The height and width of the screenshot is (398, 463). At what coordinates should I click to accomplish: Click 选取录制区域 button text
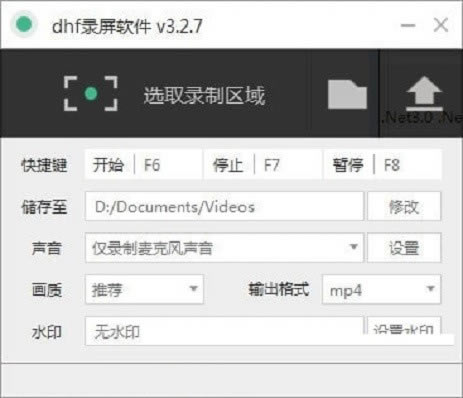coord(204,95)
